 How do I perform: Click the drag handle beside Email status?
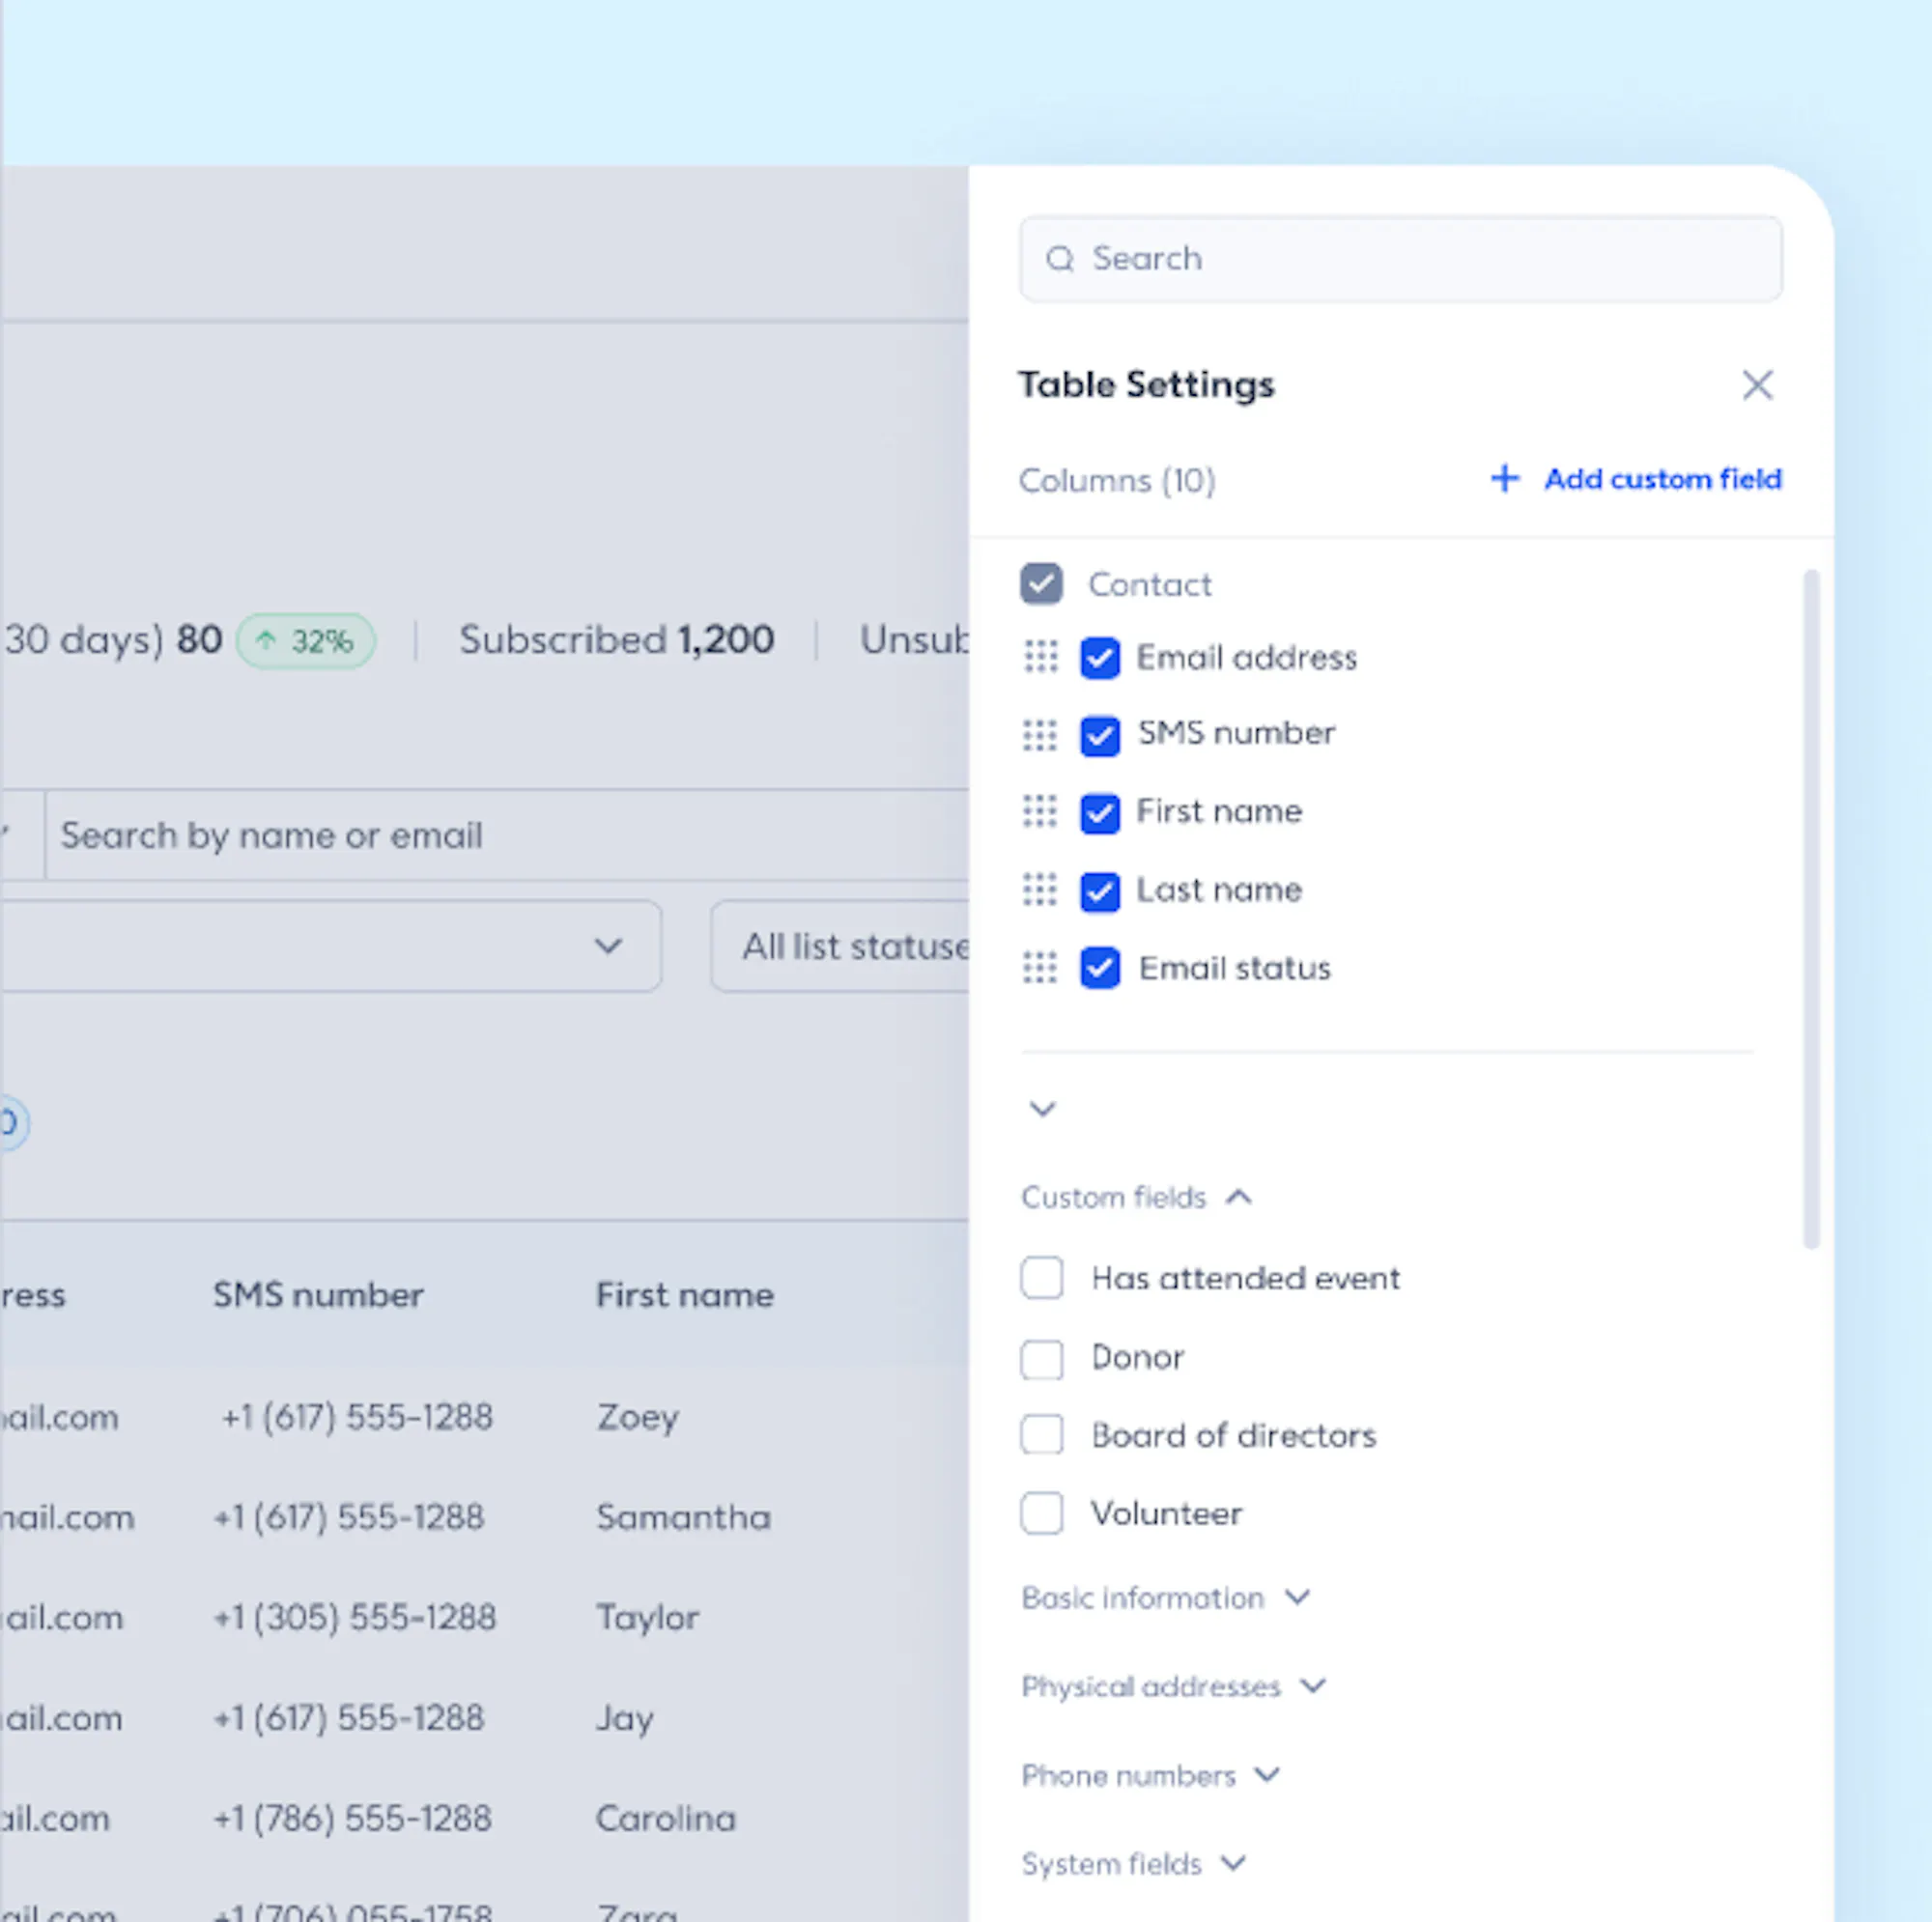tap(1040, 967)
